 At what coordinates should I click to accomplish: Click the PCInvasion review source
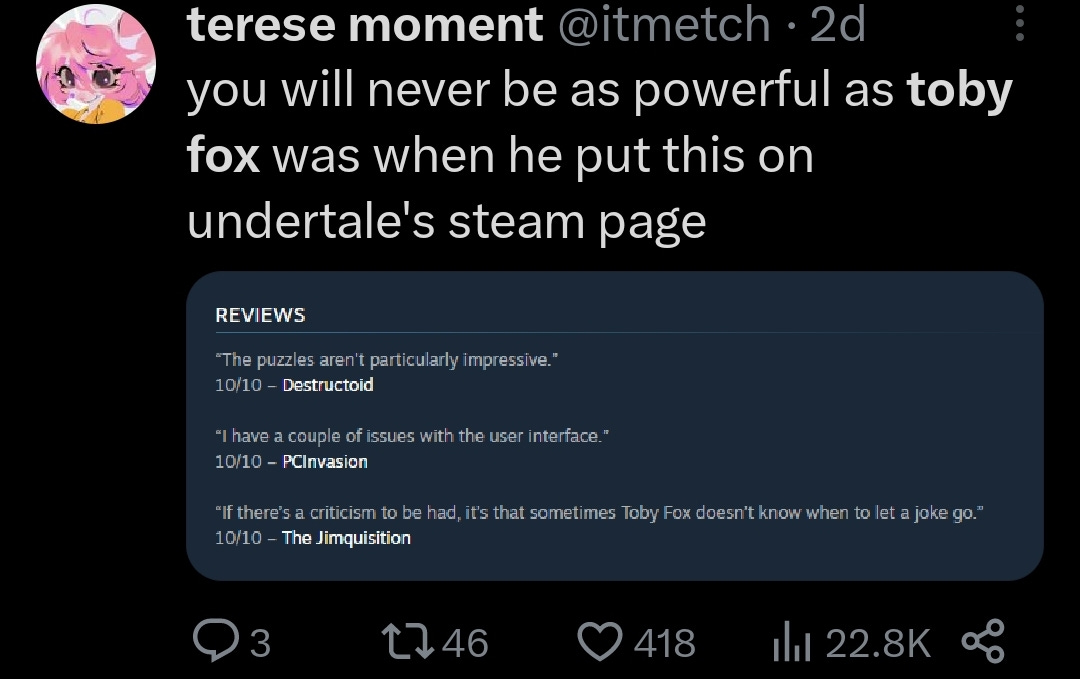325,461
